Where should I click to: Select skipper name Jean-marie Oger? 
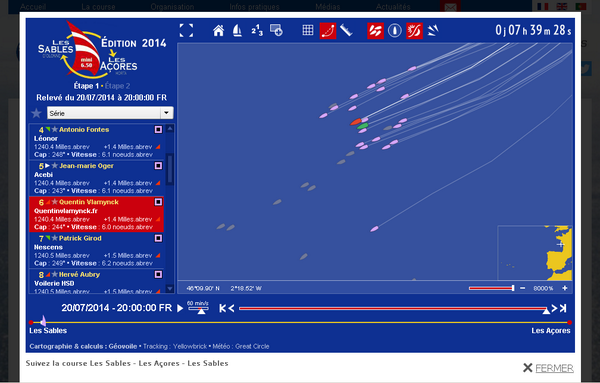point(86,166)
